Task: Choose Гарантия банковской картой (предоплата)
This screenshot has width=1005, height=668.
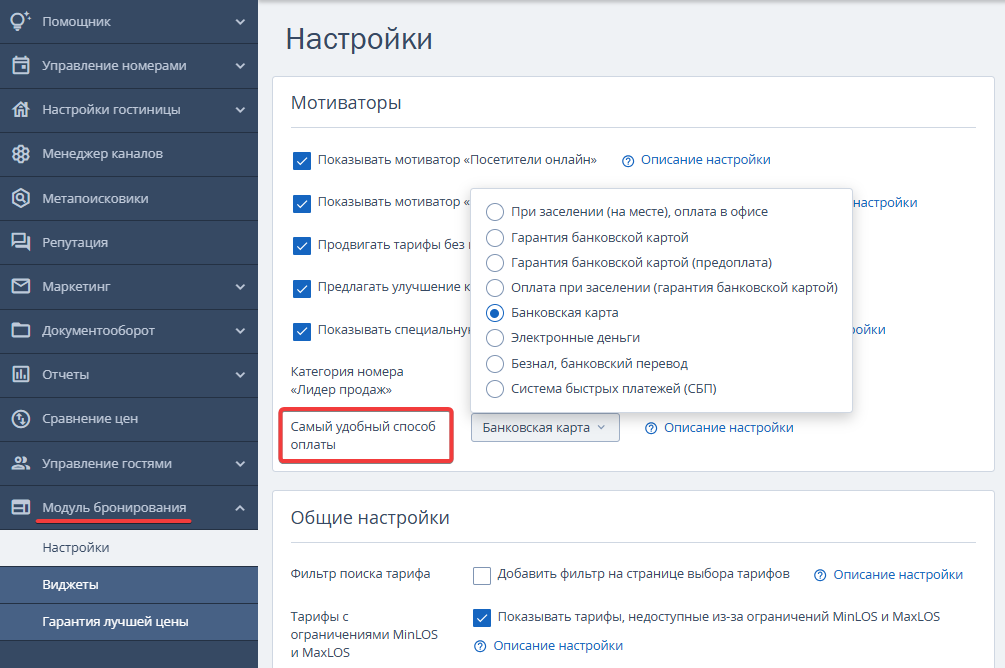Action: (x=495, y=263)
